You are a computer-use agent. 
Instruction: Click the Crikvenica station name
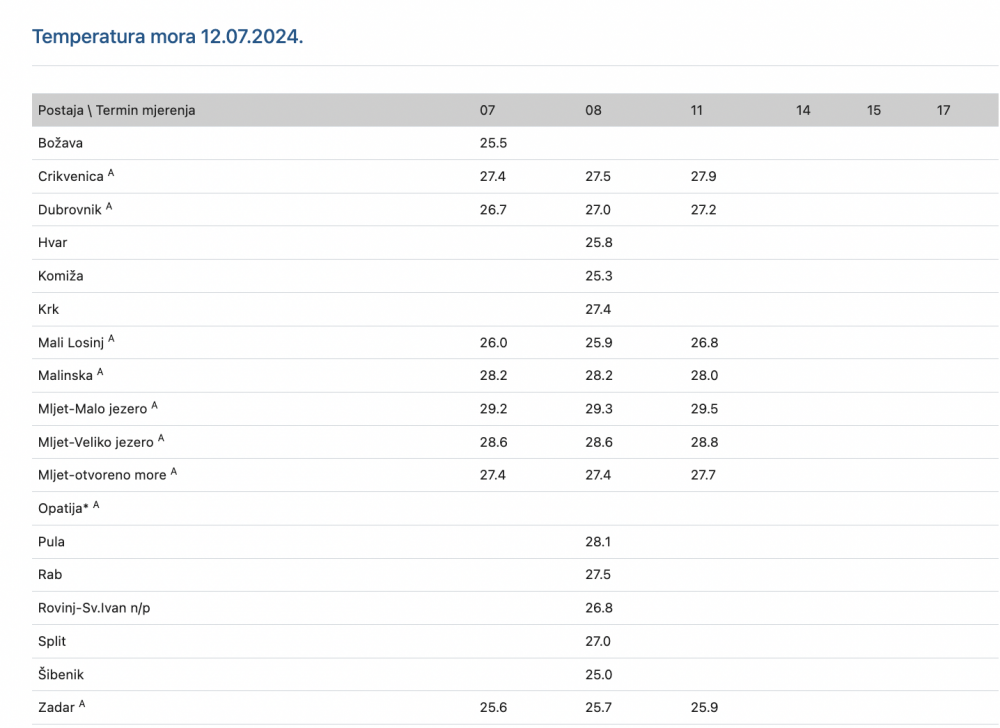(x=70, y=177)
